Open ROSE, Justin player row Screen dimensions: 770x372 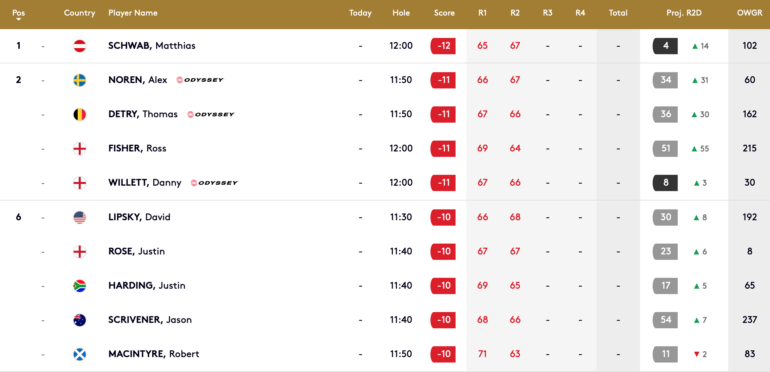[385, 252]
